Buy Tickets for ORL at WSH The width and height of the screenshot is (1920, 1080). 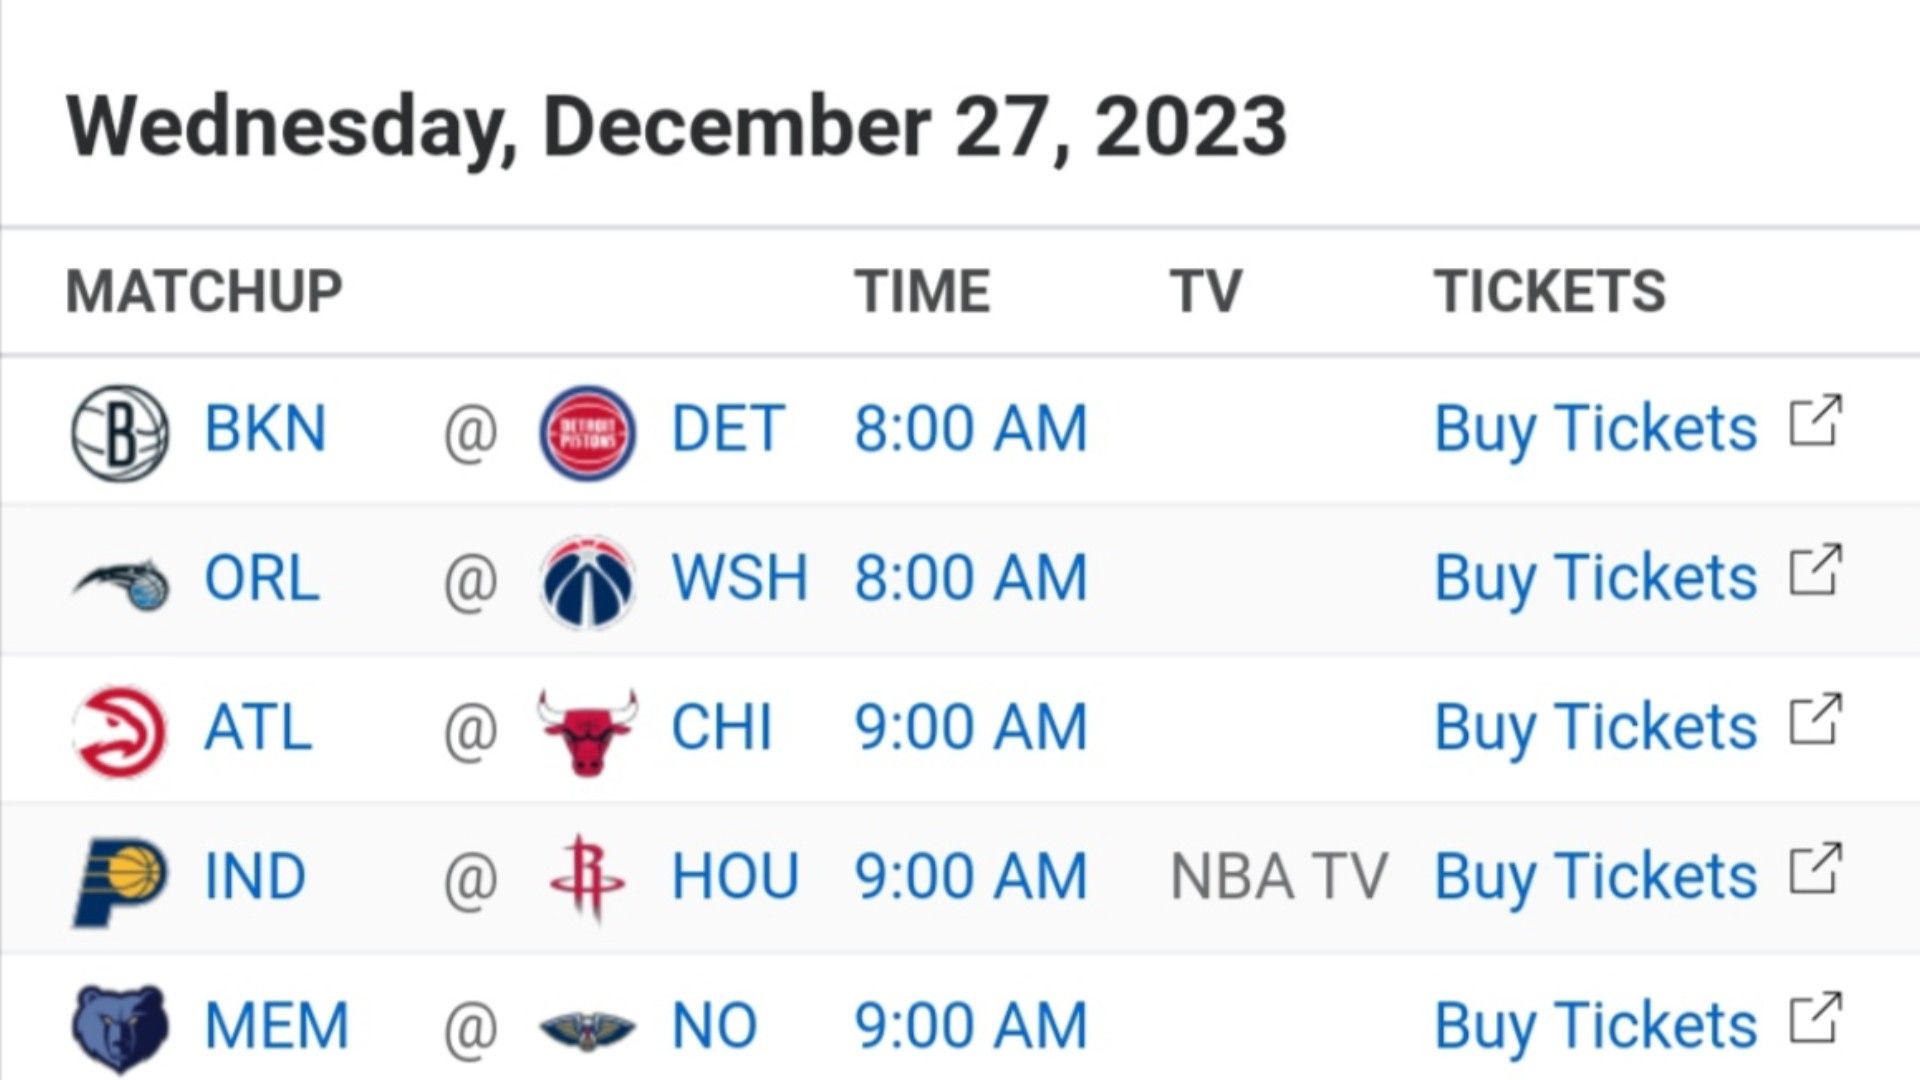1595,580
